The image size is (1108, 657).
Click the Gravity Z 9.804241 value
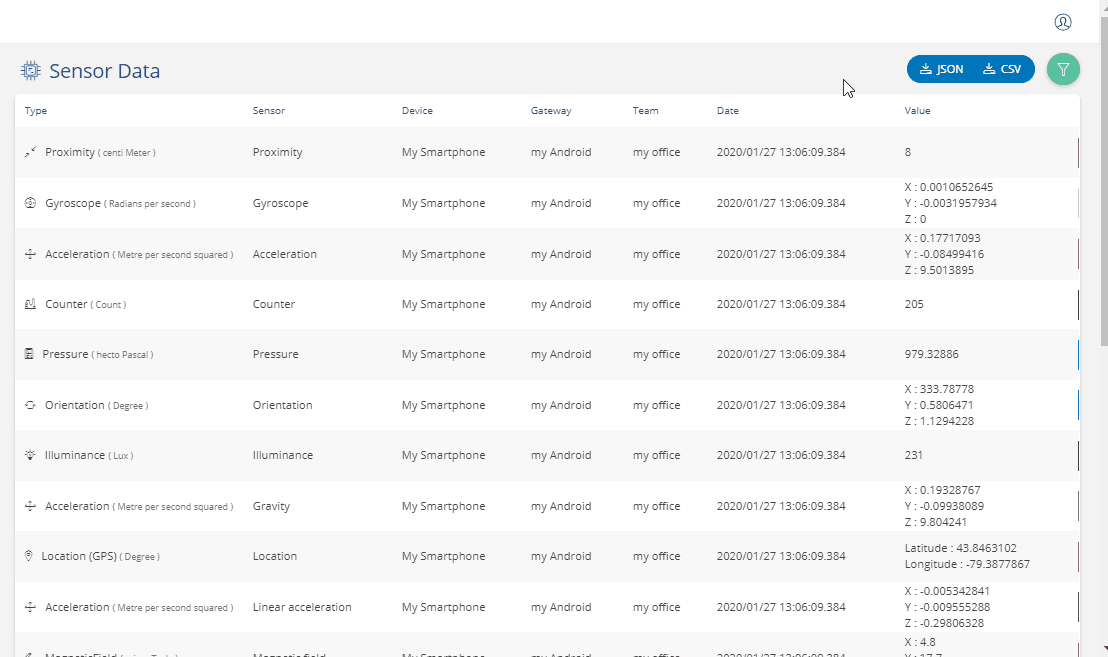(936, 522)
